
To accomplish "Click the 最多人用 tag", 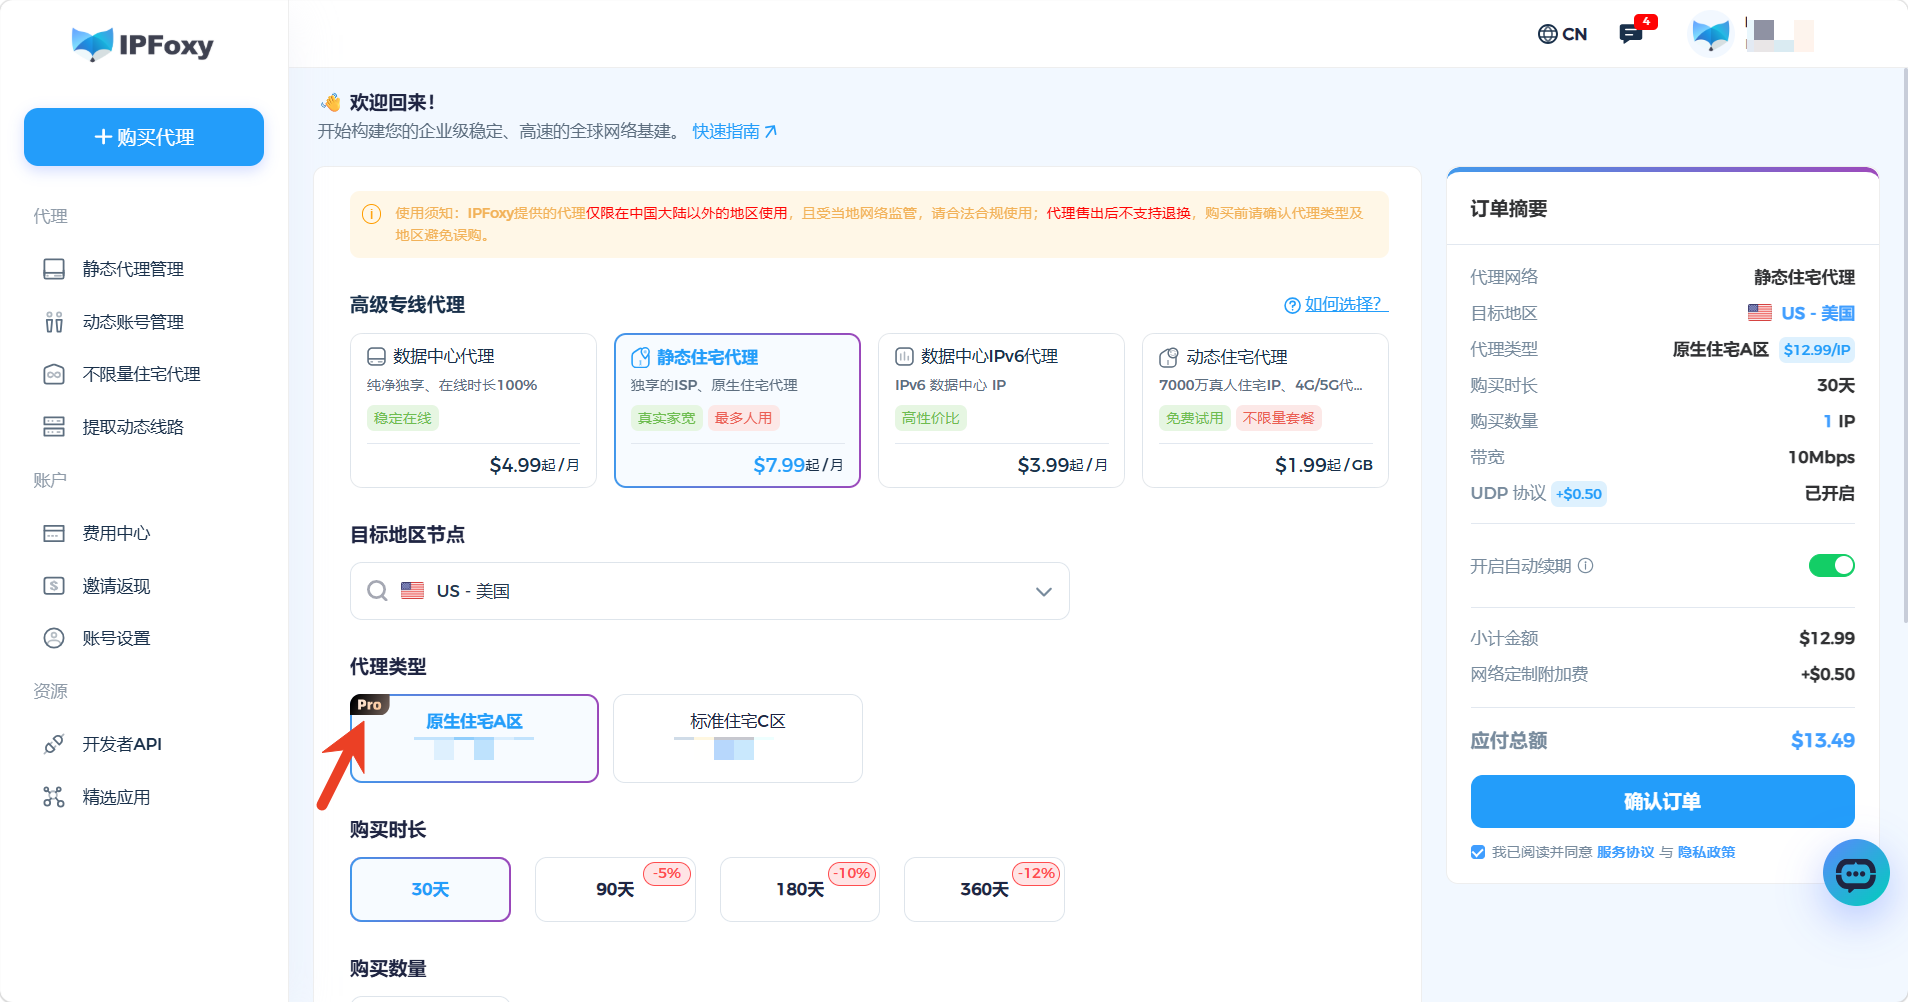I will click(743, 418).
